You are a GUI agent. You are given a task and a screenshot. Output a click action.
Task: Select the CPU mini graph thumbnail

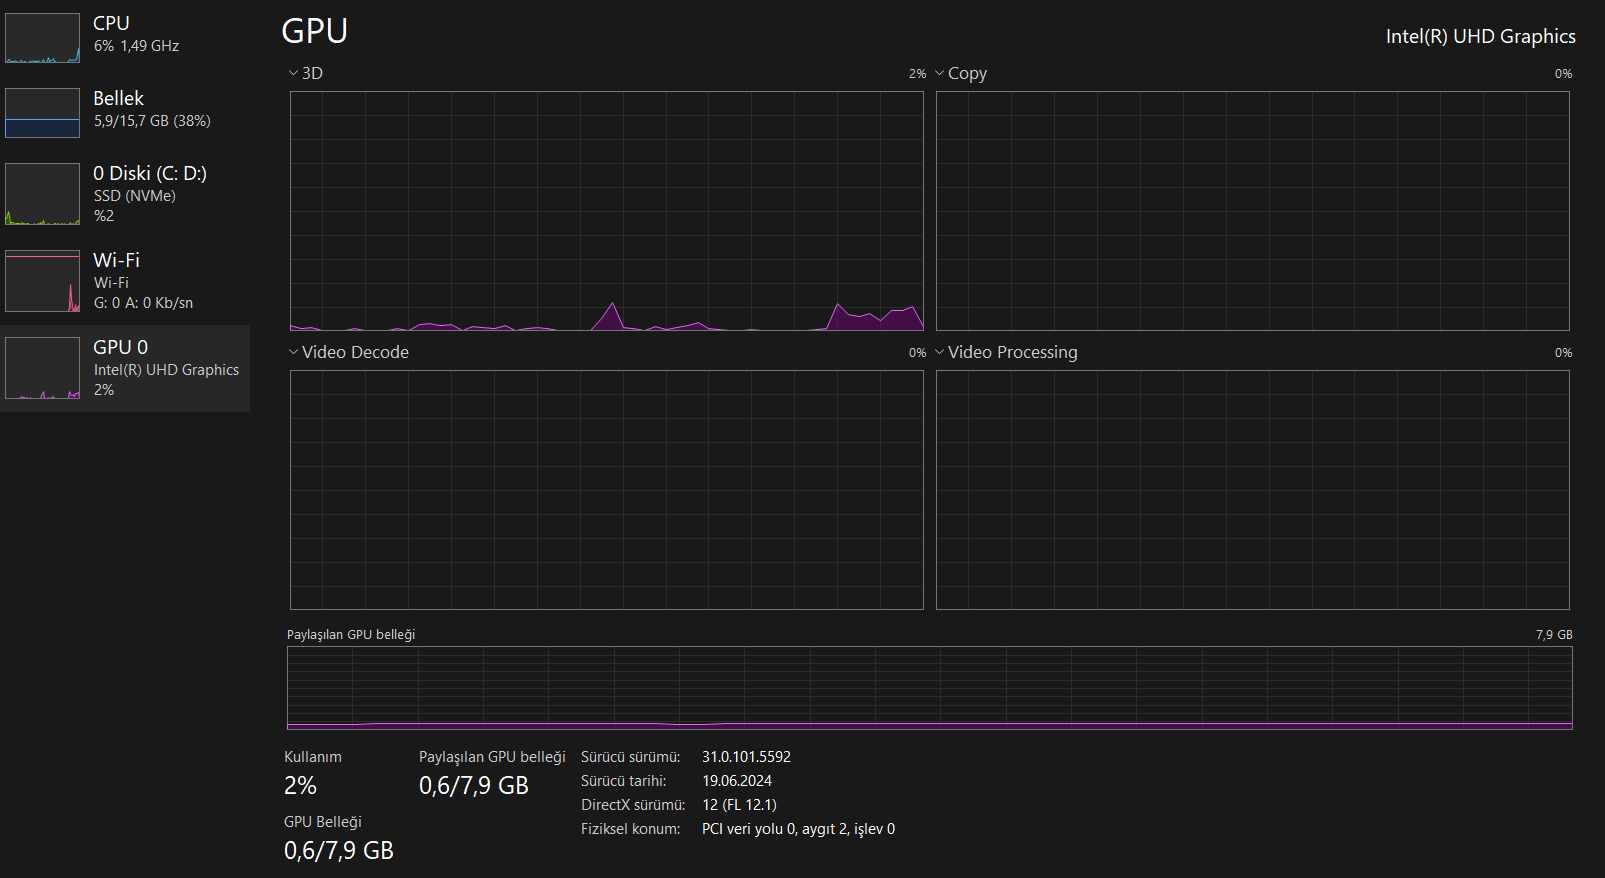(42, 38)
